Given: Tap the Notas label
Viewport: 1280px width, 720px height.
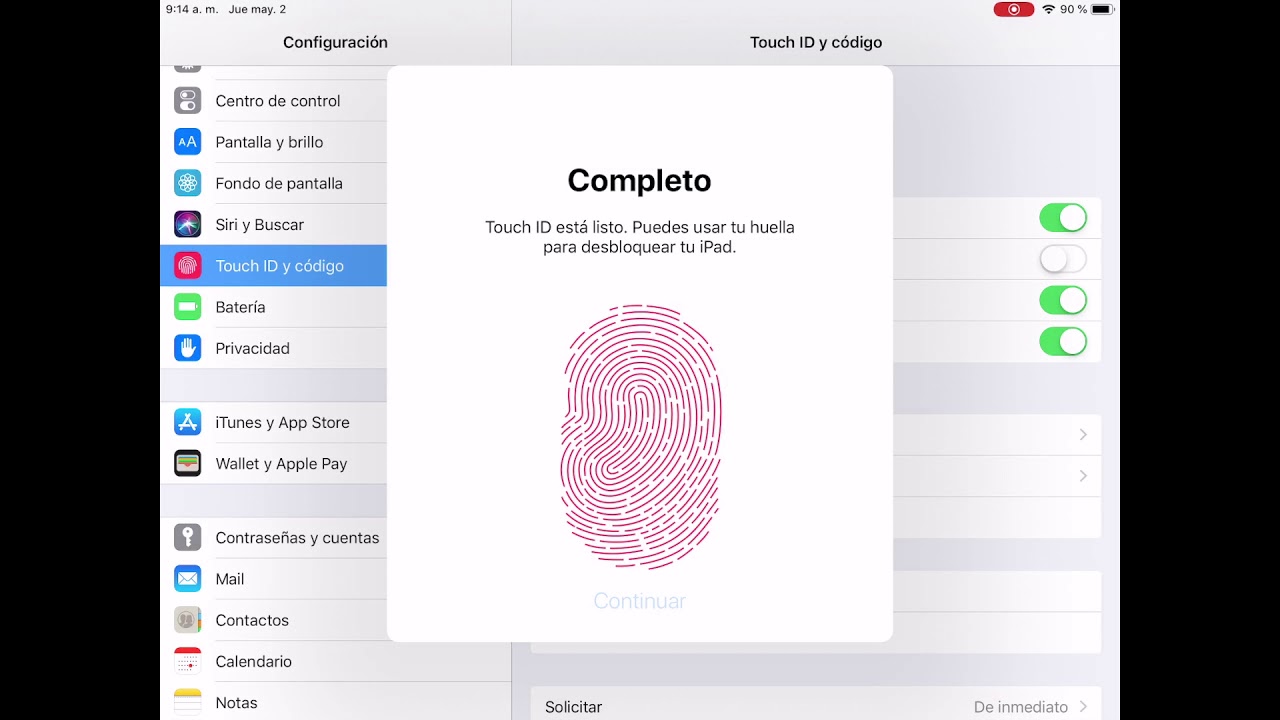Looking at the screenshot, I should pyautogui.click(x=237, y=703).
